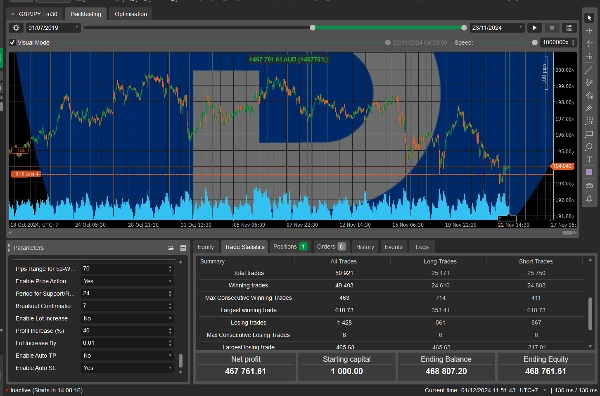The image size is (600, 396).
Task: Open the save report icon beside stop
Action: 569,28
